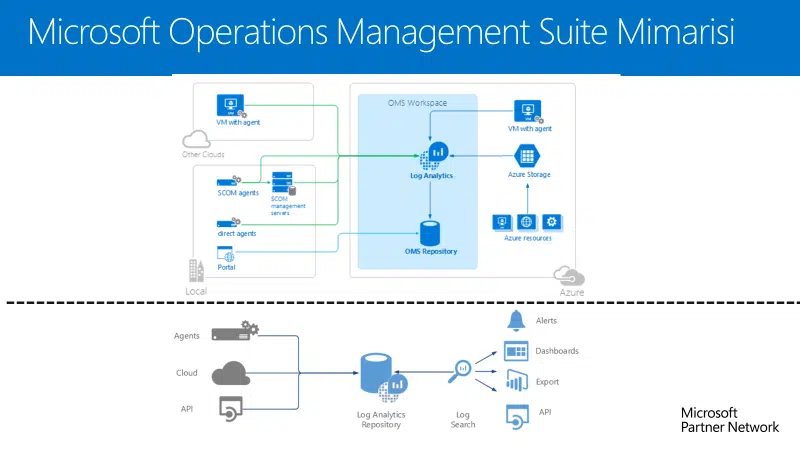Click the Azure resources label

coord(528,238)
